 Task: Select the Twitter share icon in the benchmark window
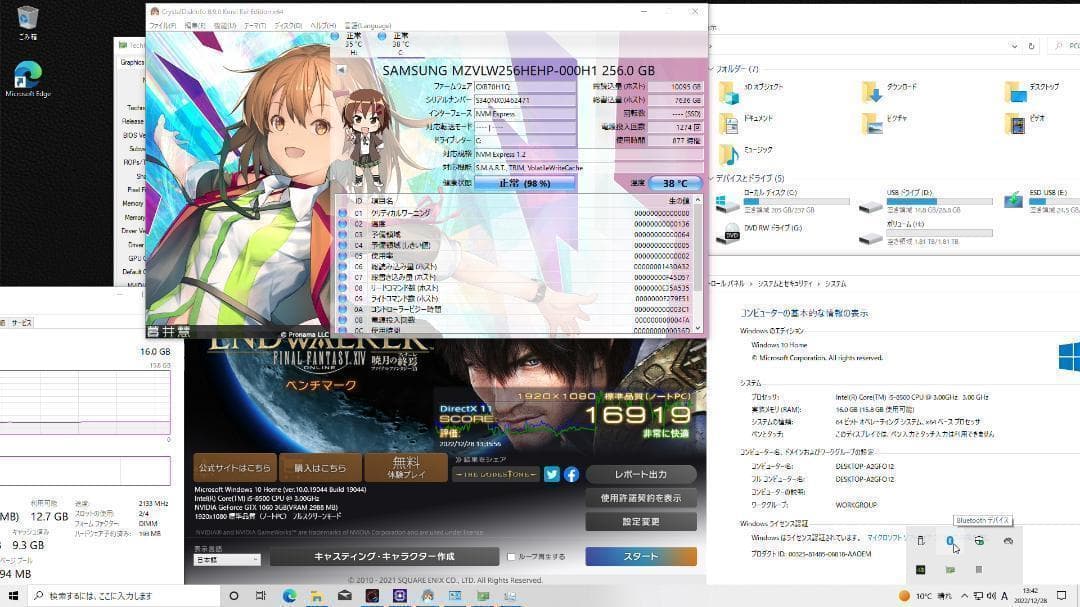[x=551, y=474]
